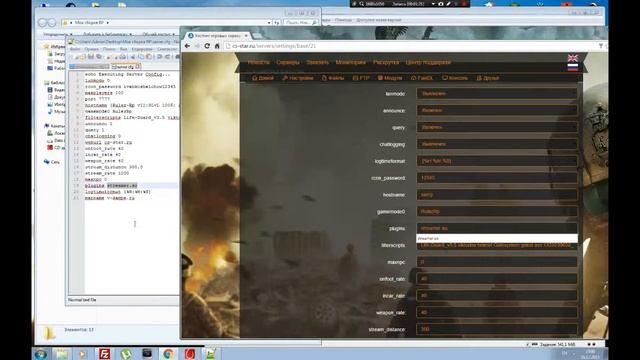Open uTorrent from the taskbar
The image size is (640, 360).
[126, 353]
